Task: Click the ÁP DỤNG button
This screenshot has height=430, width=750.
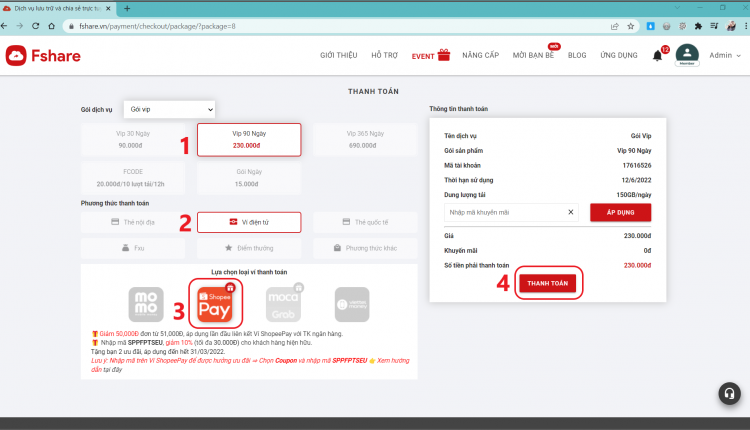Action: click(x=620, y=212)
